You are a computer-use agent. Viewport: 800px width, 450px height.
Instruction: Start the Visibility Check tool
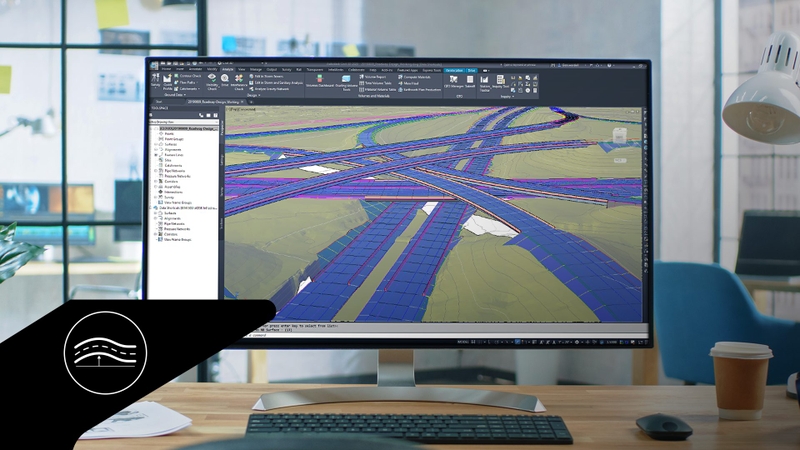(x=212, y=82)
